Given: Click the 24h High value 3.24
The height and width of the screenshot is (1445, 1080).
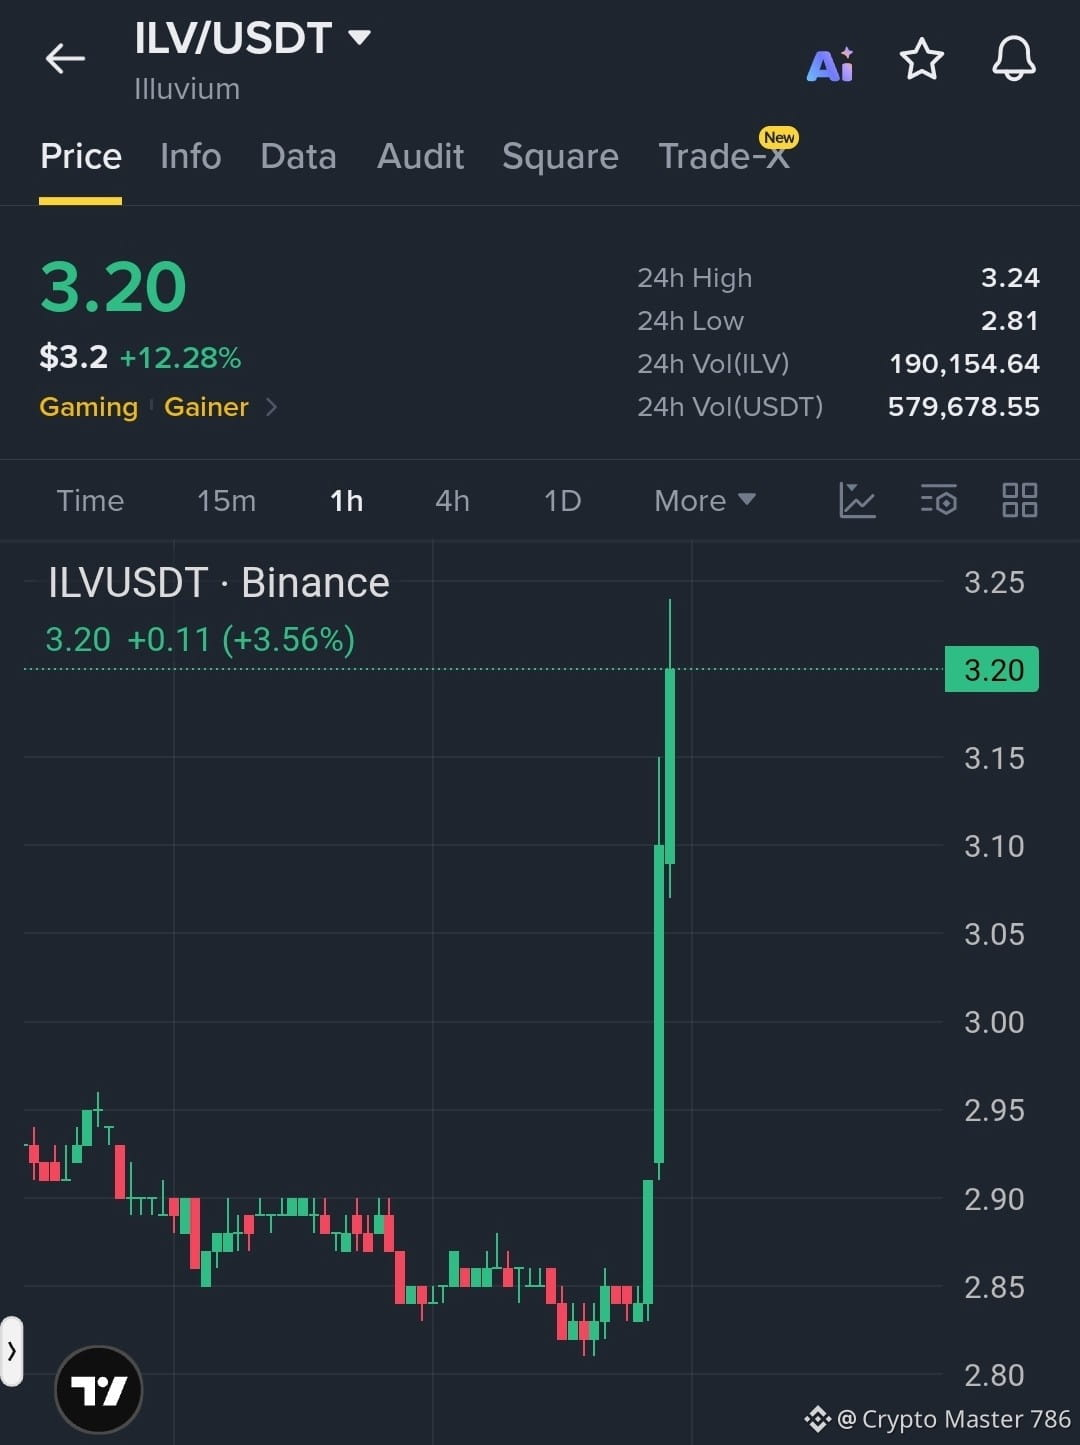Looking at the screenshot, I should 1010,278.
